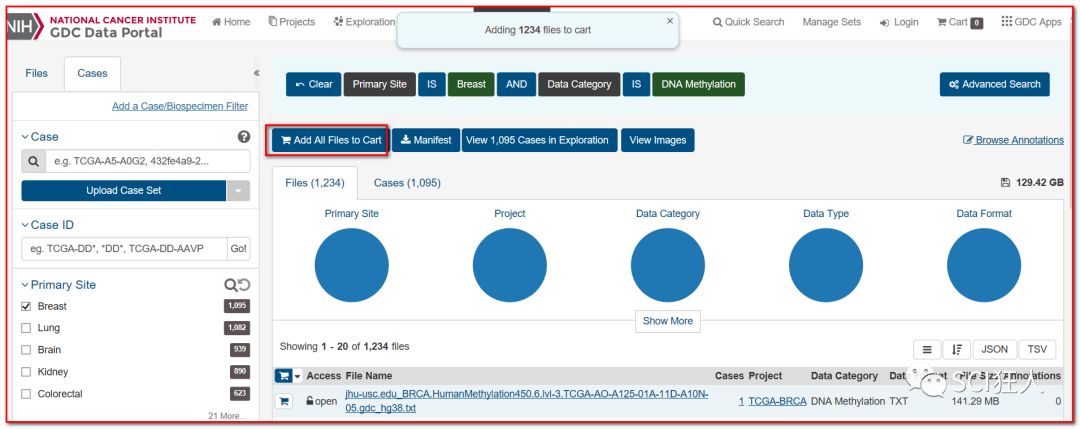The image size is (1080, 429).
Task: Switch to the Cases facet tab
Action: [92, 73]
